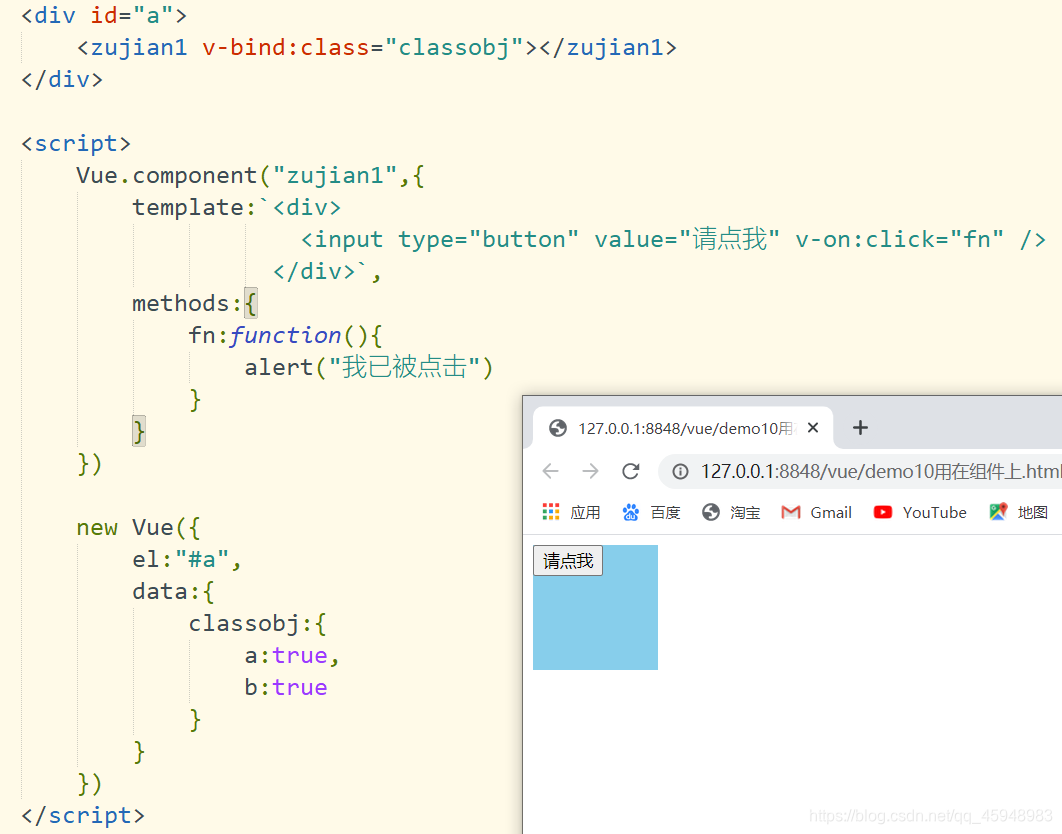This screenshot has height=834, width=1062.
Task: Click the Baidu paw bookmark icon
Action: (631, 512)
